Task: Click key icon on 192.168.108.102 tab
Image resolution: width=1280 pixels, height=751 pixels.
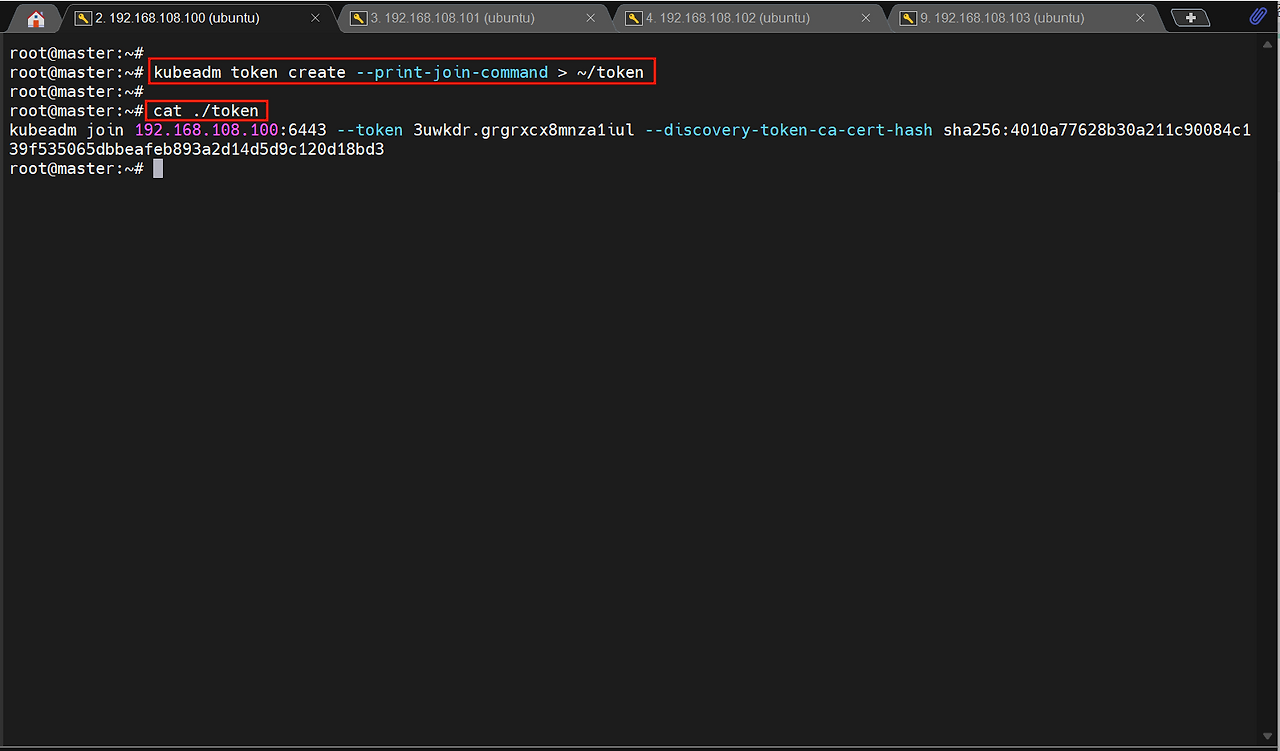Action: (633, 18)
